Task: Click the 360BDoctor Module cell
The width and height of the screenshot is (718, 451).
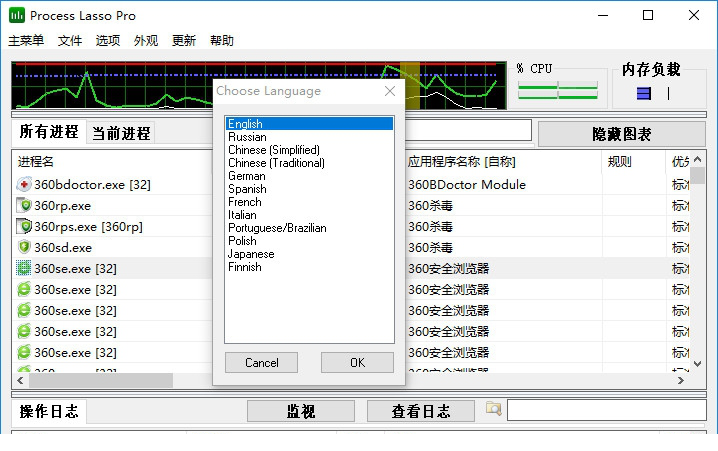Action: pos(467,185)
